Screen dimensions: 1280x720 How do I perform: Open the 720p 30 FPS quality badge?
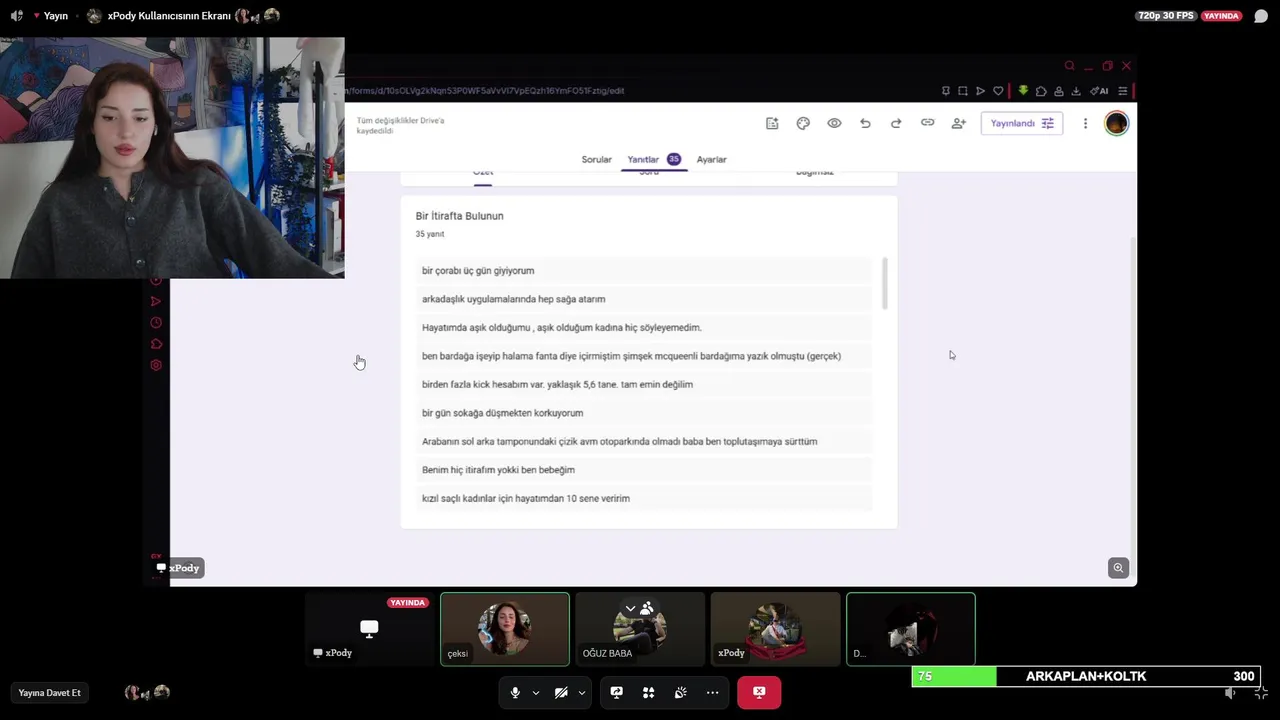tap(1167, 16)
